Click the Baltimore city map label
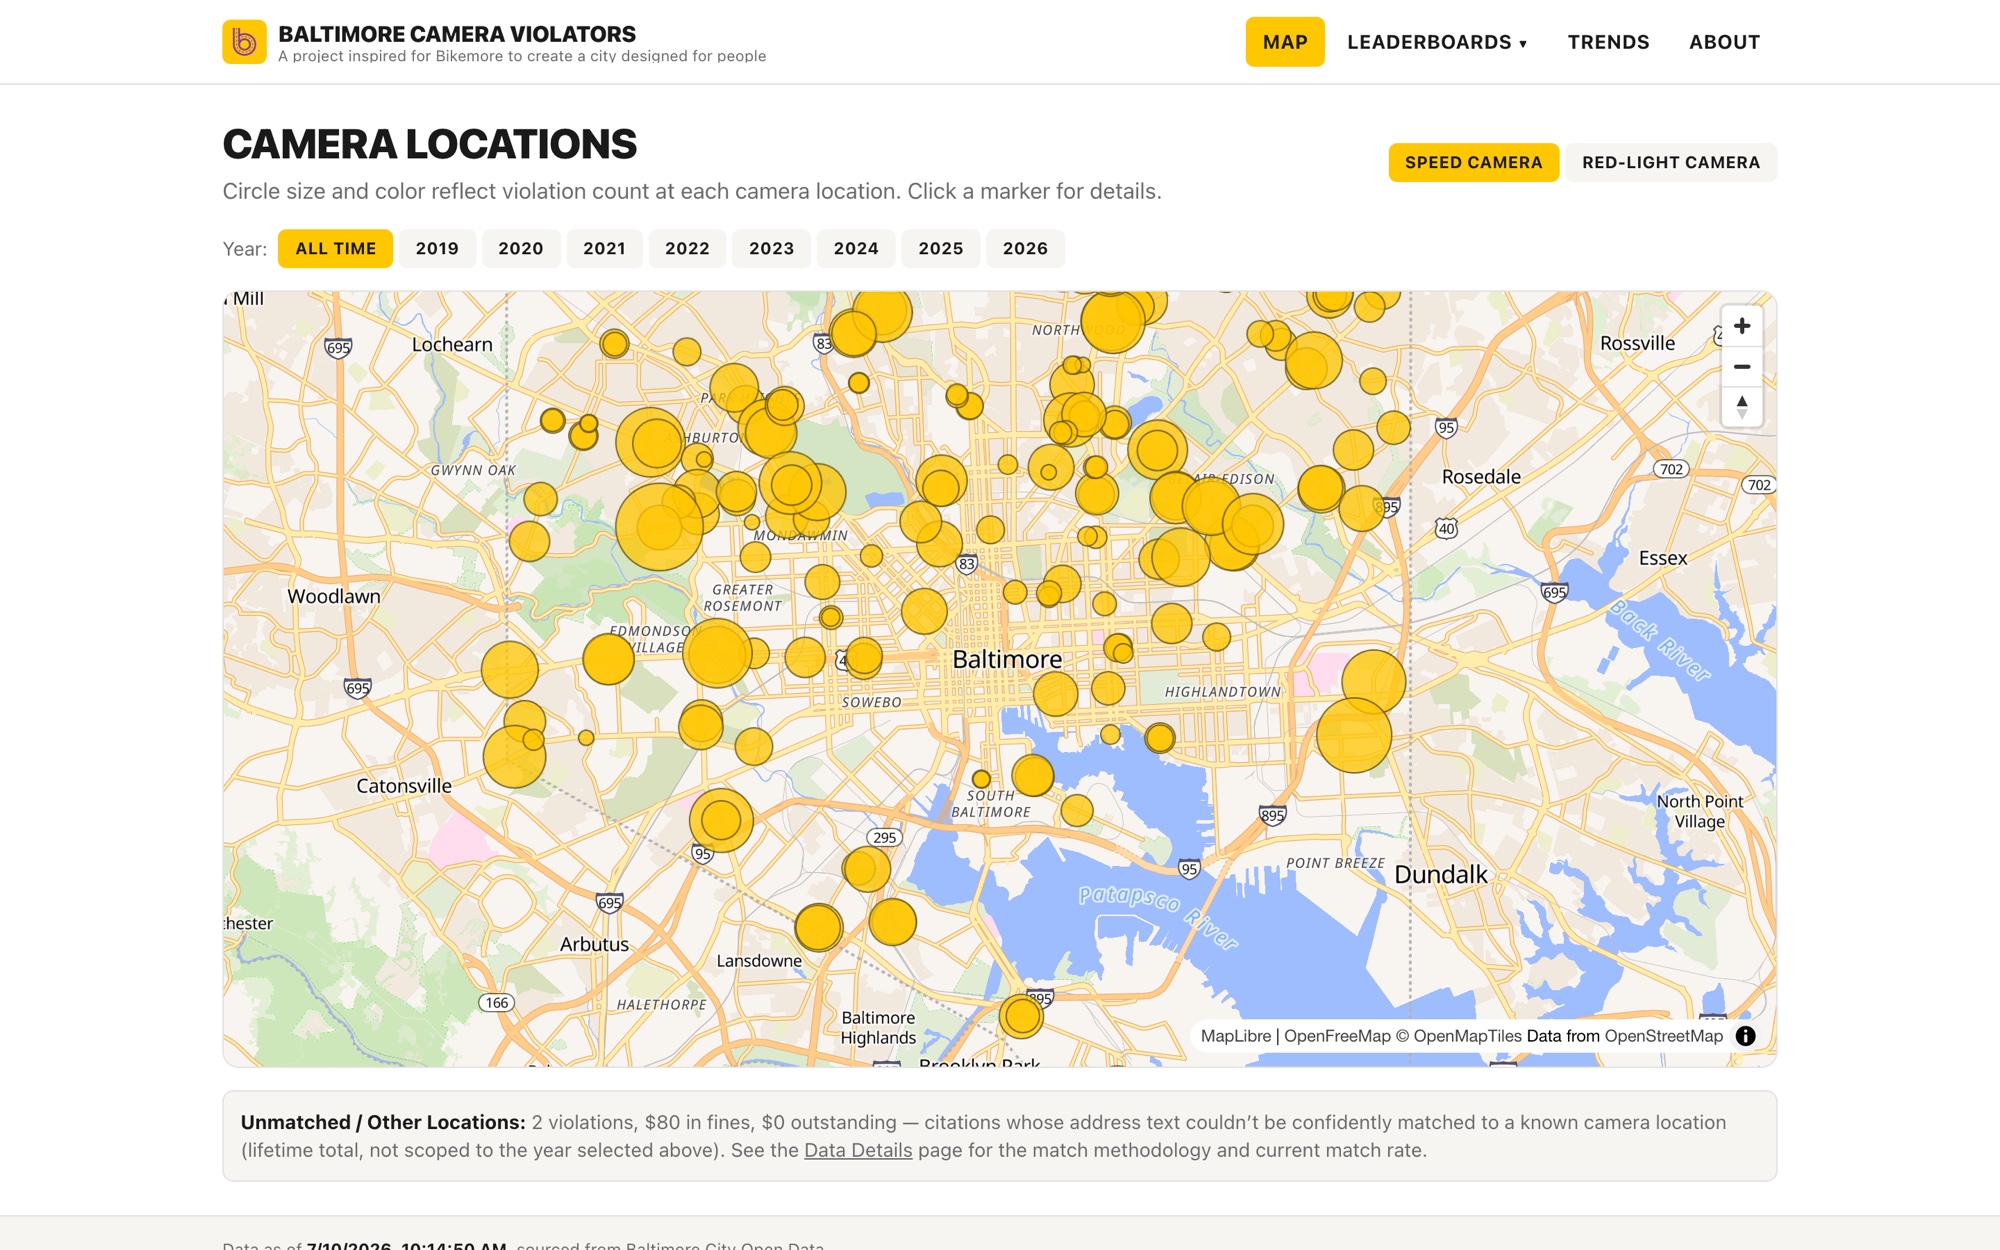This screenshot has width=2000, height=1250. 1007,659
